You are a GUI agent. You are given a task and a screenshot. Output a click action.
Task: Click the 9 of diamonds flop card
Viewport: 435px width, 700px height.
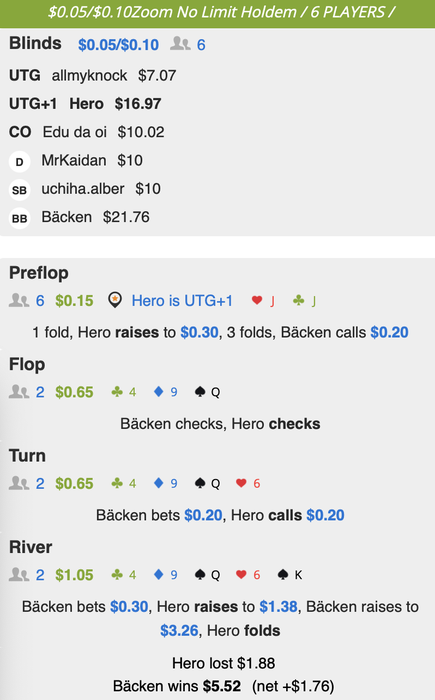point(166,392)
